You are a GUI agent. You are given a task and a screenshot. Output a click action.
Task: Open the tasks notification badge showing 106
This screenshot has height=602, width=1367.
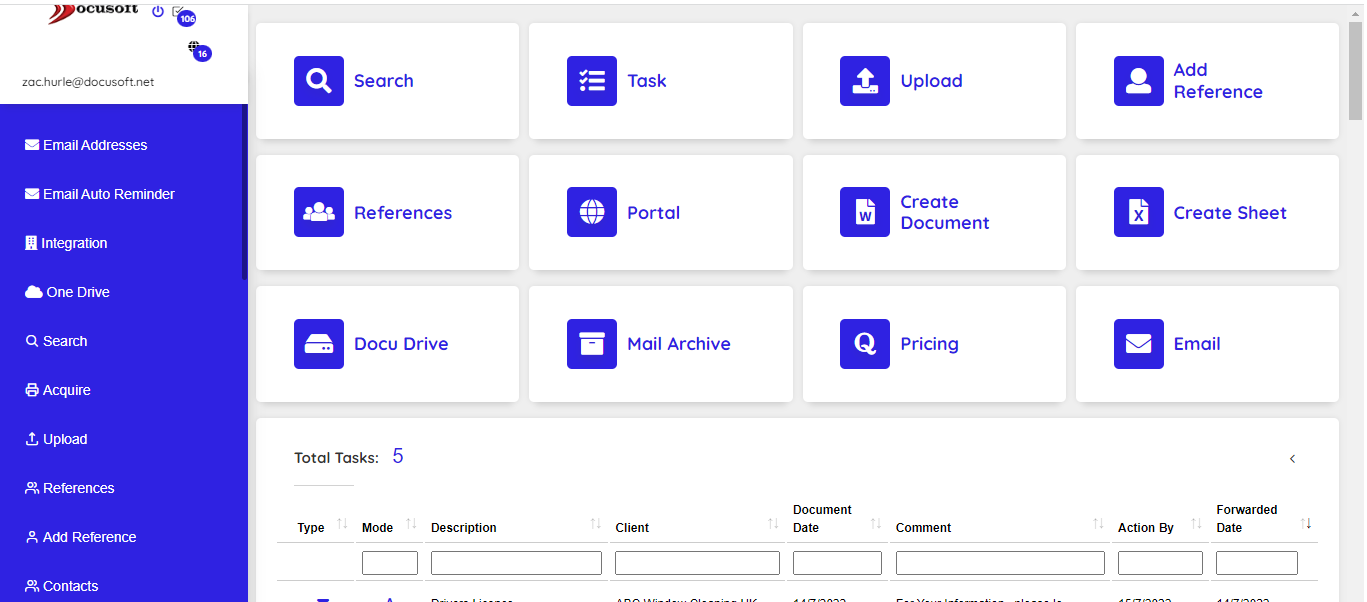coord(186,17)
